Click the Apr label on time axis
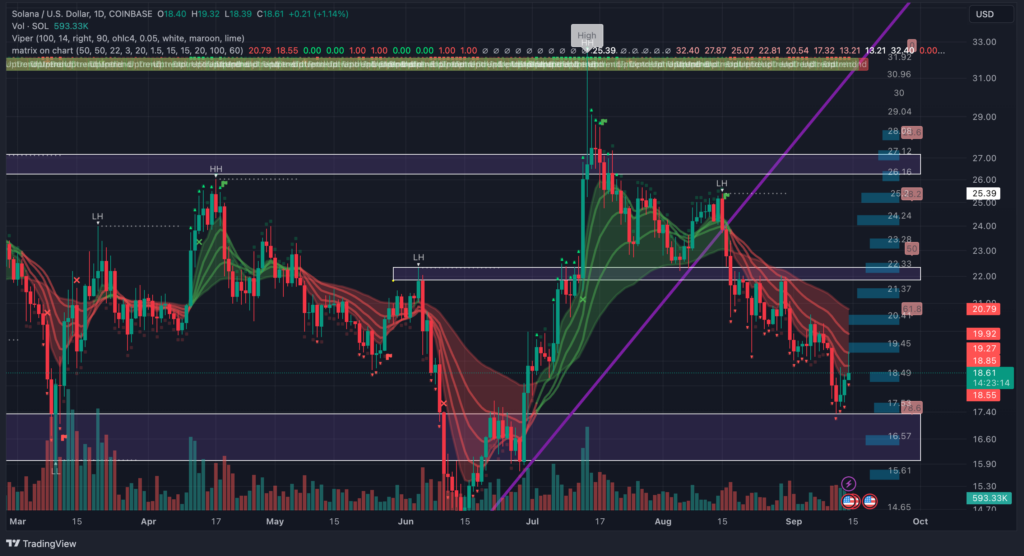1024x556 pixels. (x=148, y=521)
